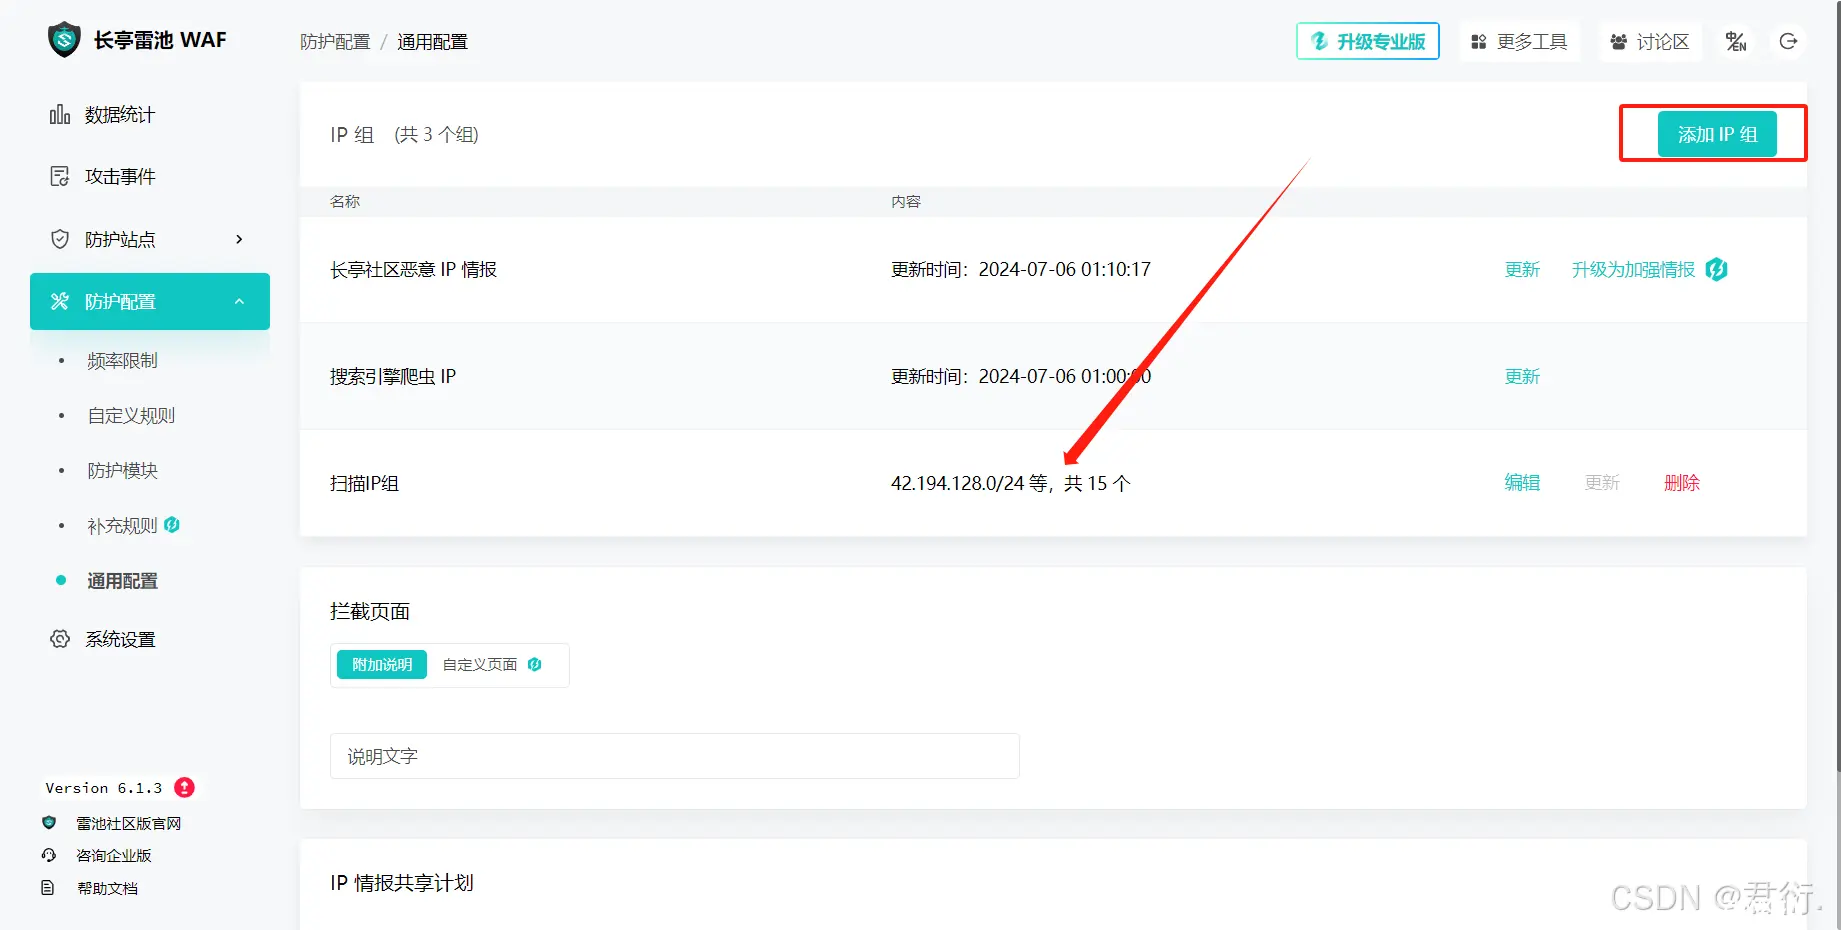
Task: Select 附加说明 tab
Action: (382, 665)
